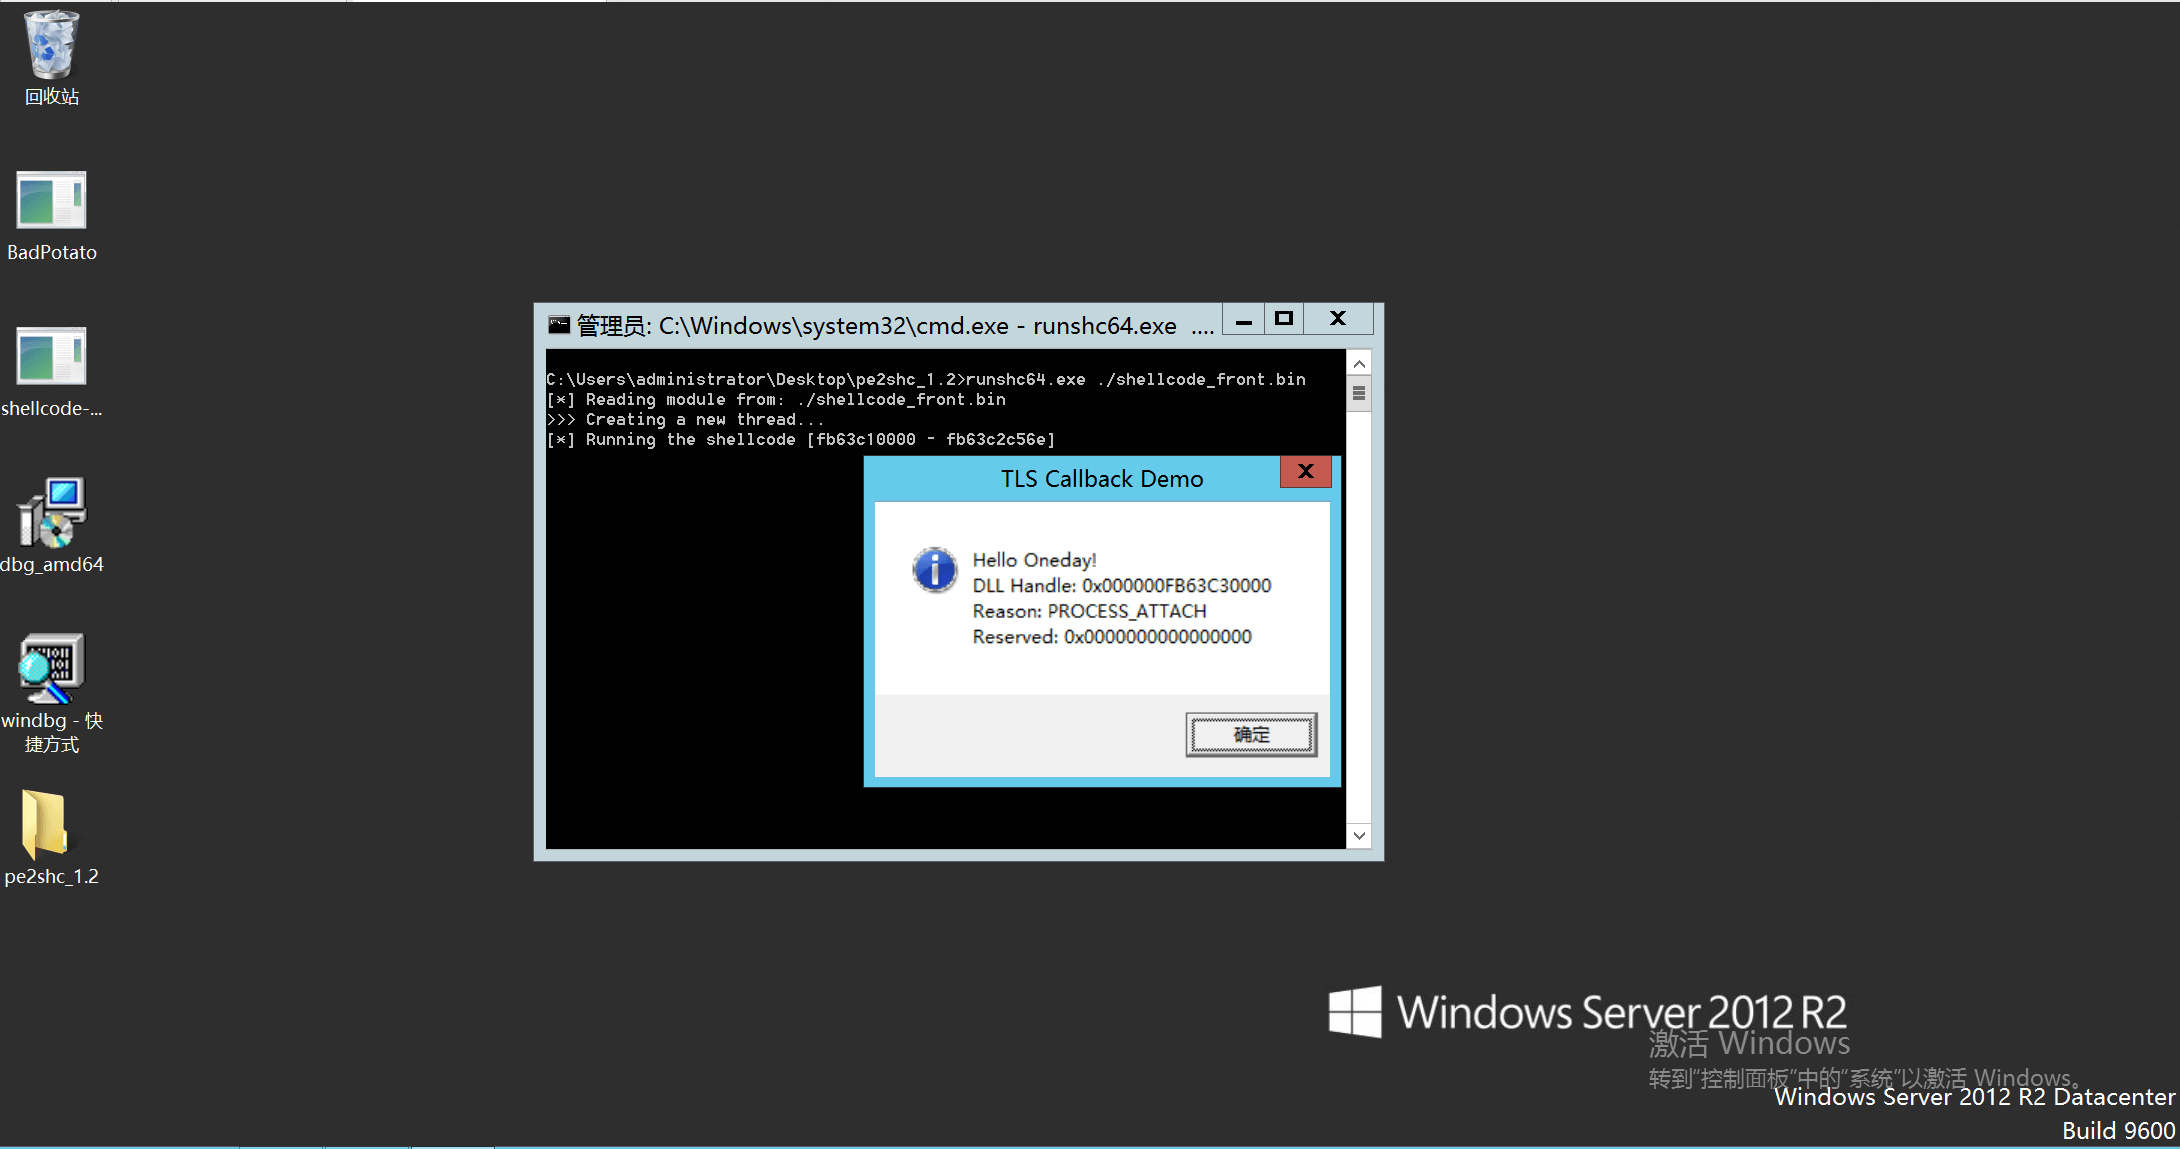Image resolution: width=2180 pixels, height=1149 pixels.
Task: Click the cmd scrollbar thumb
Action: 1359,394
